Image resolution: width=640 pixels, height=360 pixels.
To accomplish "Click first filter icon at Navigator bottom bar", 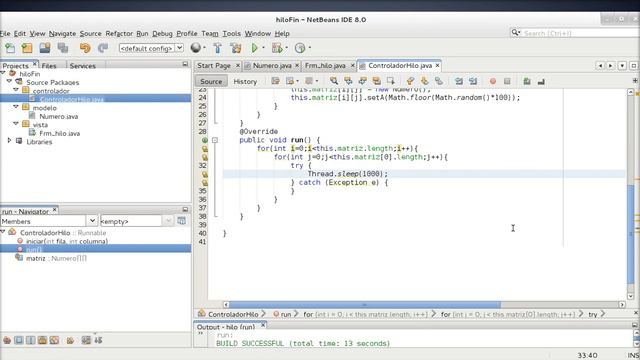I will point(7,340).
